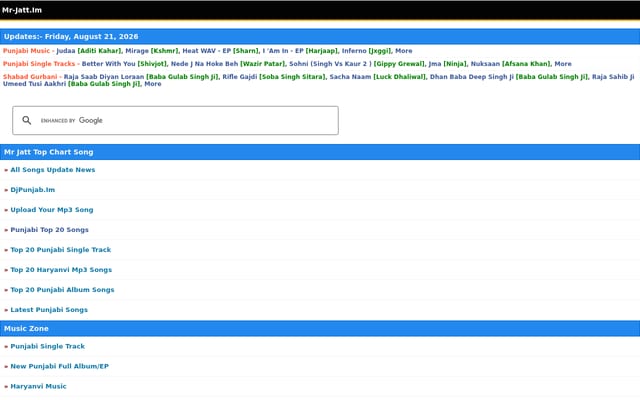Open Top 20 Punjabi Single Track
Image resolution: width=640 pixels, height=400 pixels.
60,250
